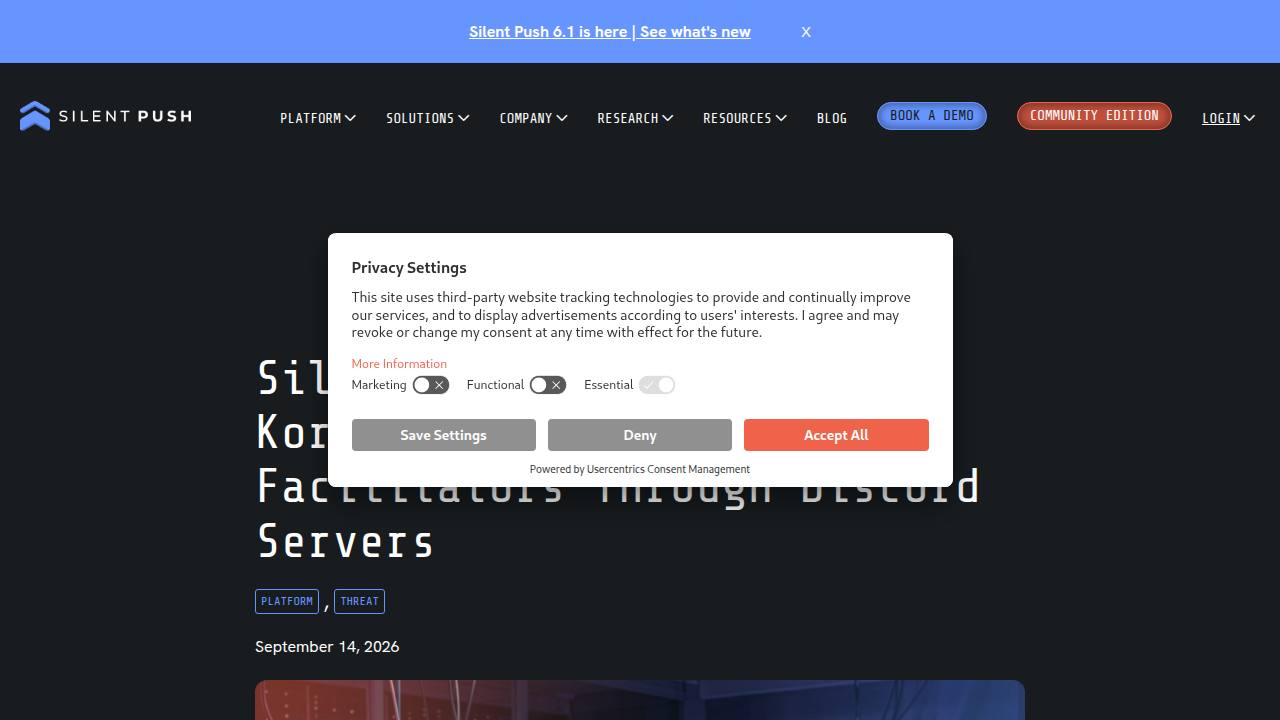The image size is (1280, 720).
Task: Click the Accept All button
Action: (x=836, y=435)
